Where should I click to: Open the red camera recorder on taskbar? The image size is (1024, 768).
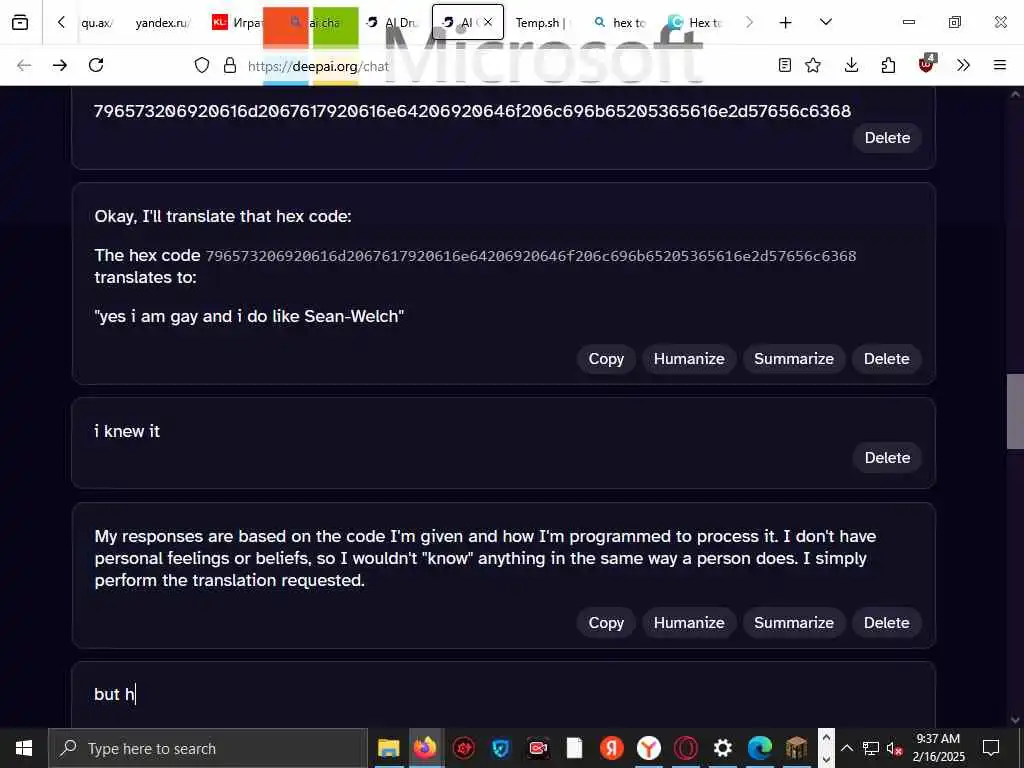coord(537,748)
